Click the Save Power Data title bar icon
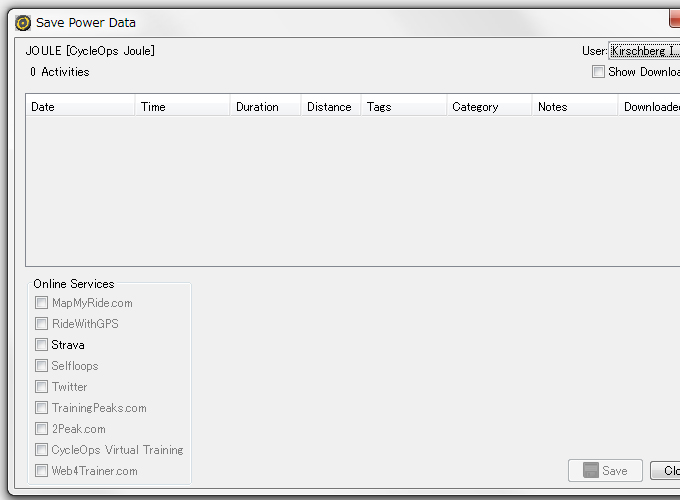This screenshot has height=500, width=680. click(23, 23)
